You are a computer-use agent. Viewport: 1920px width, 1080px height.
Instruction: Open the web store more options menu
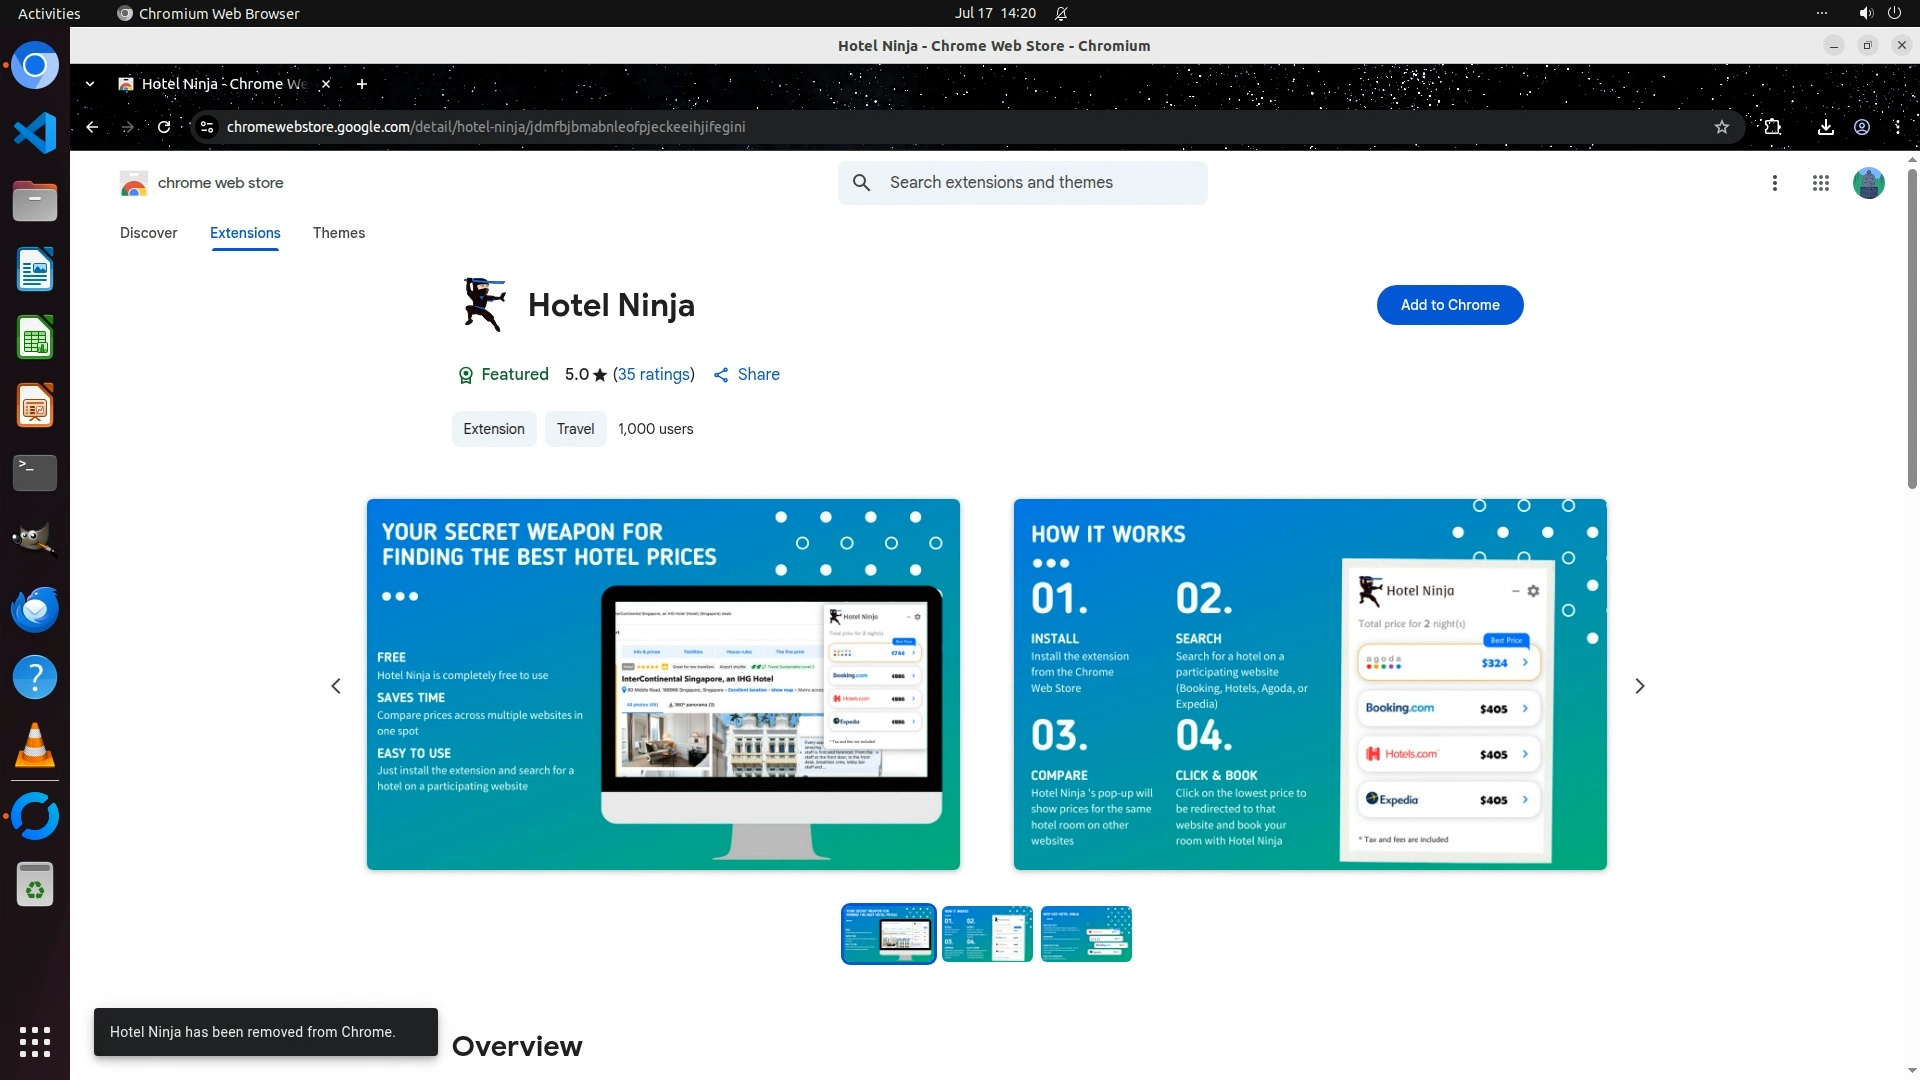point(1774,183)
